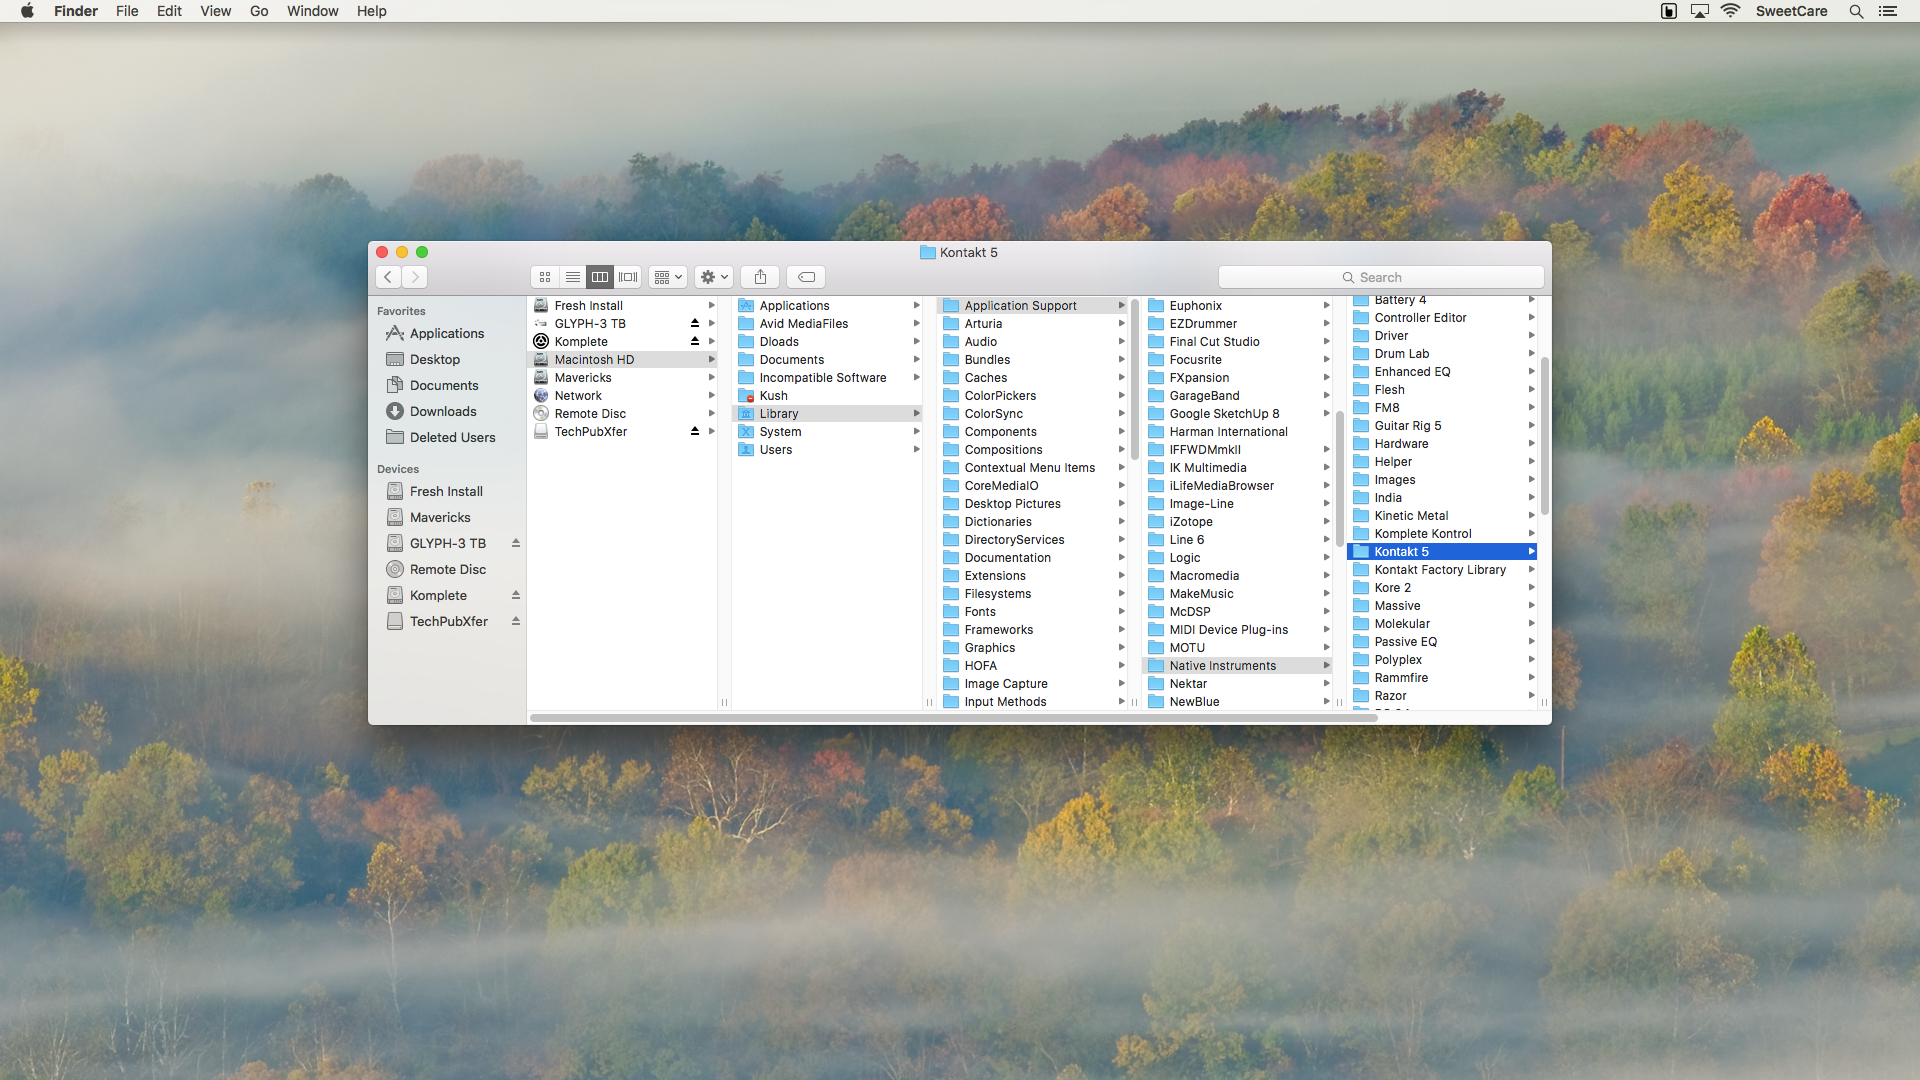Select the Application Support folder

point(1032,306)
